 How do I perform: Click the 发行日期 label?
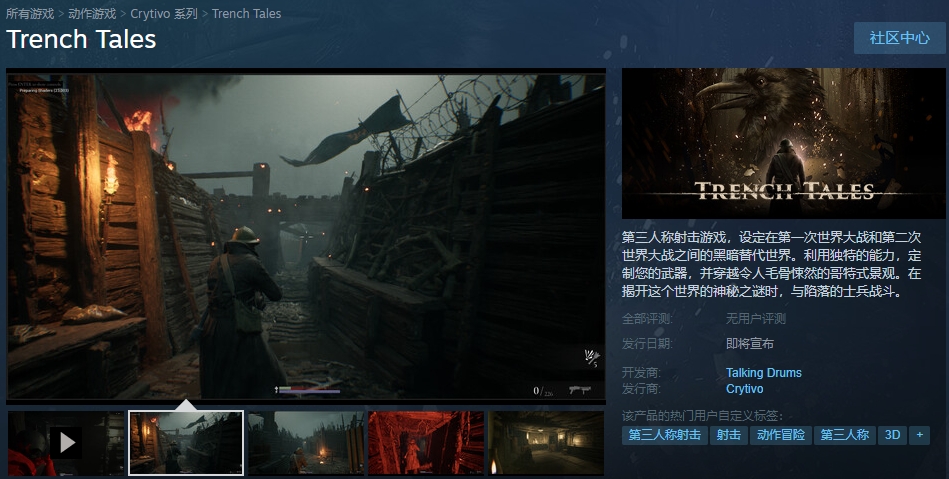coord(647,343)
